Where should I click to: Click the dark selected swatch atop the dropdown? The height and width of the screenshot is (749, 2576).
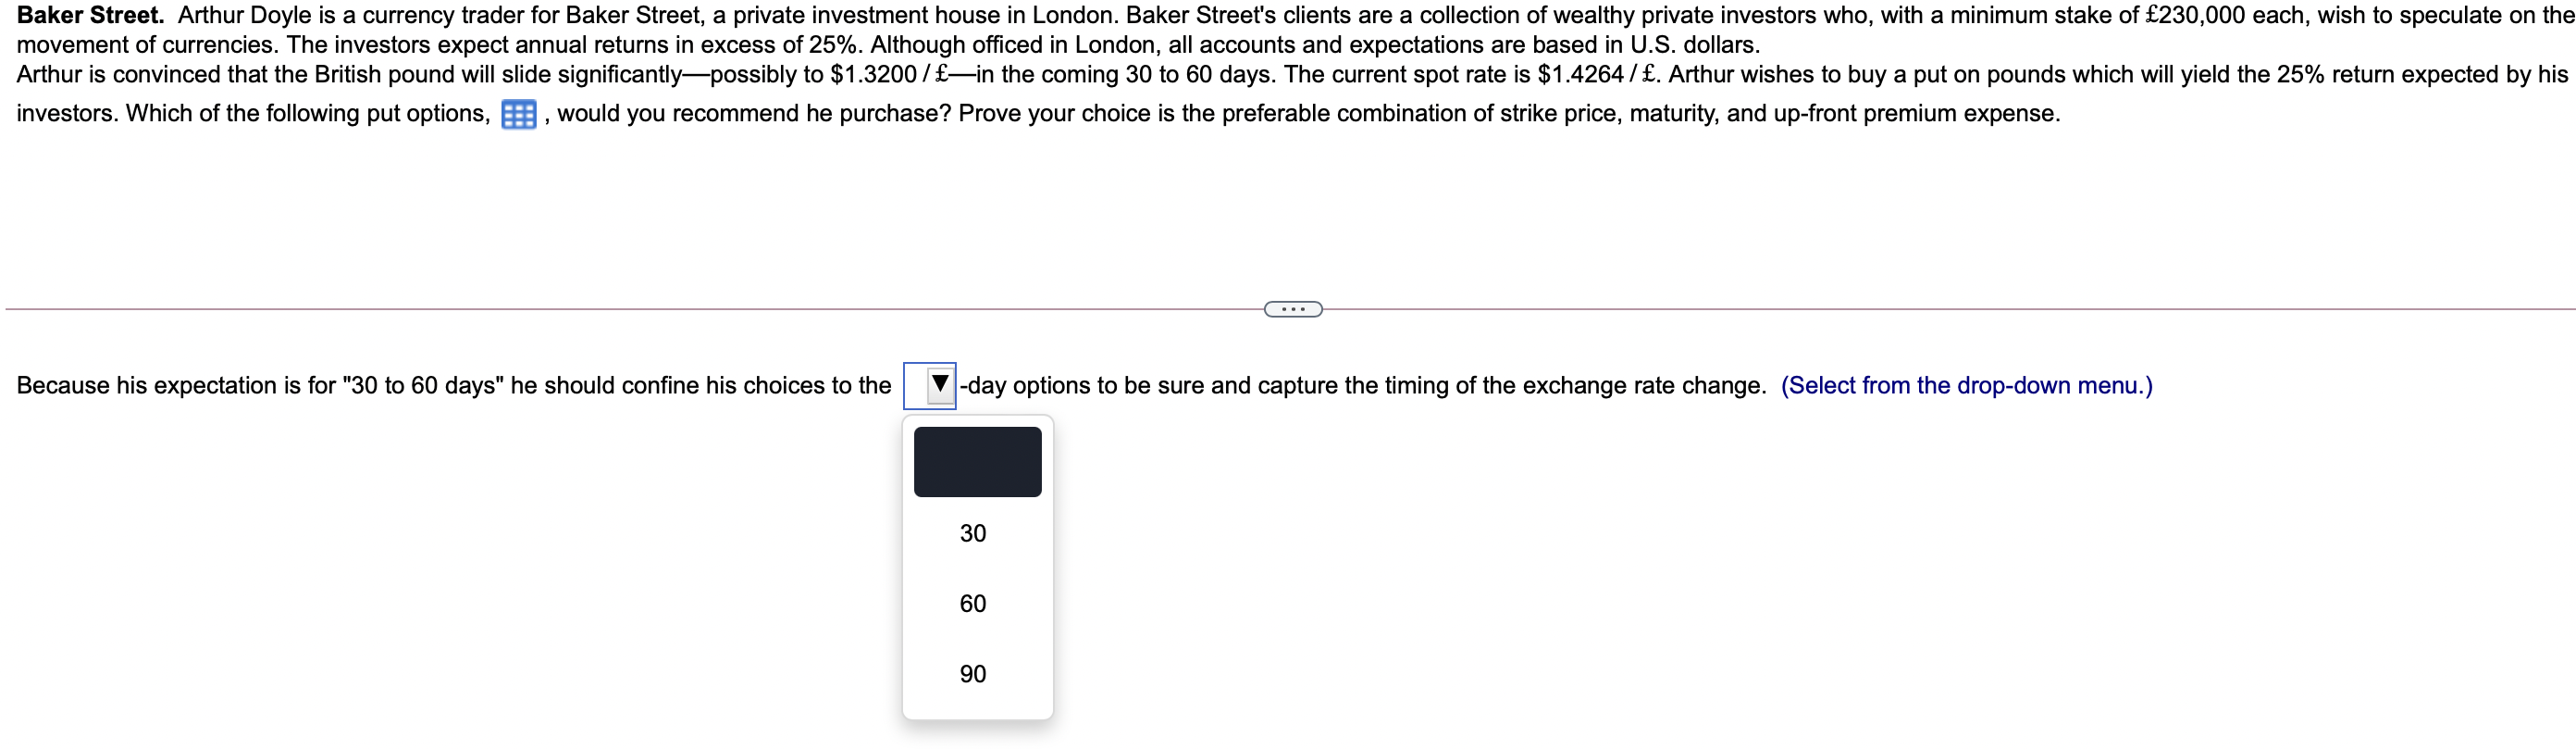point(976,461)
